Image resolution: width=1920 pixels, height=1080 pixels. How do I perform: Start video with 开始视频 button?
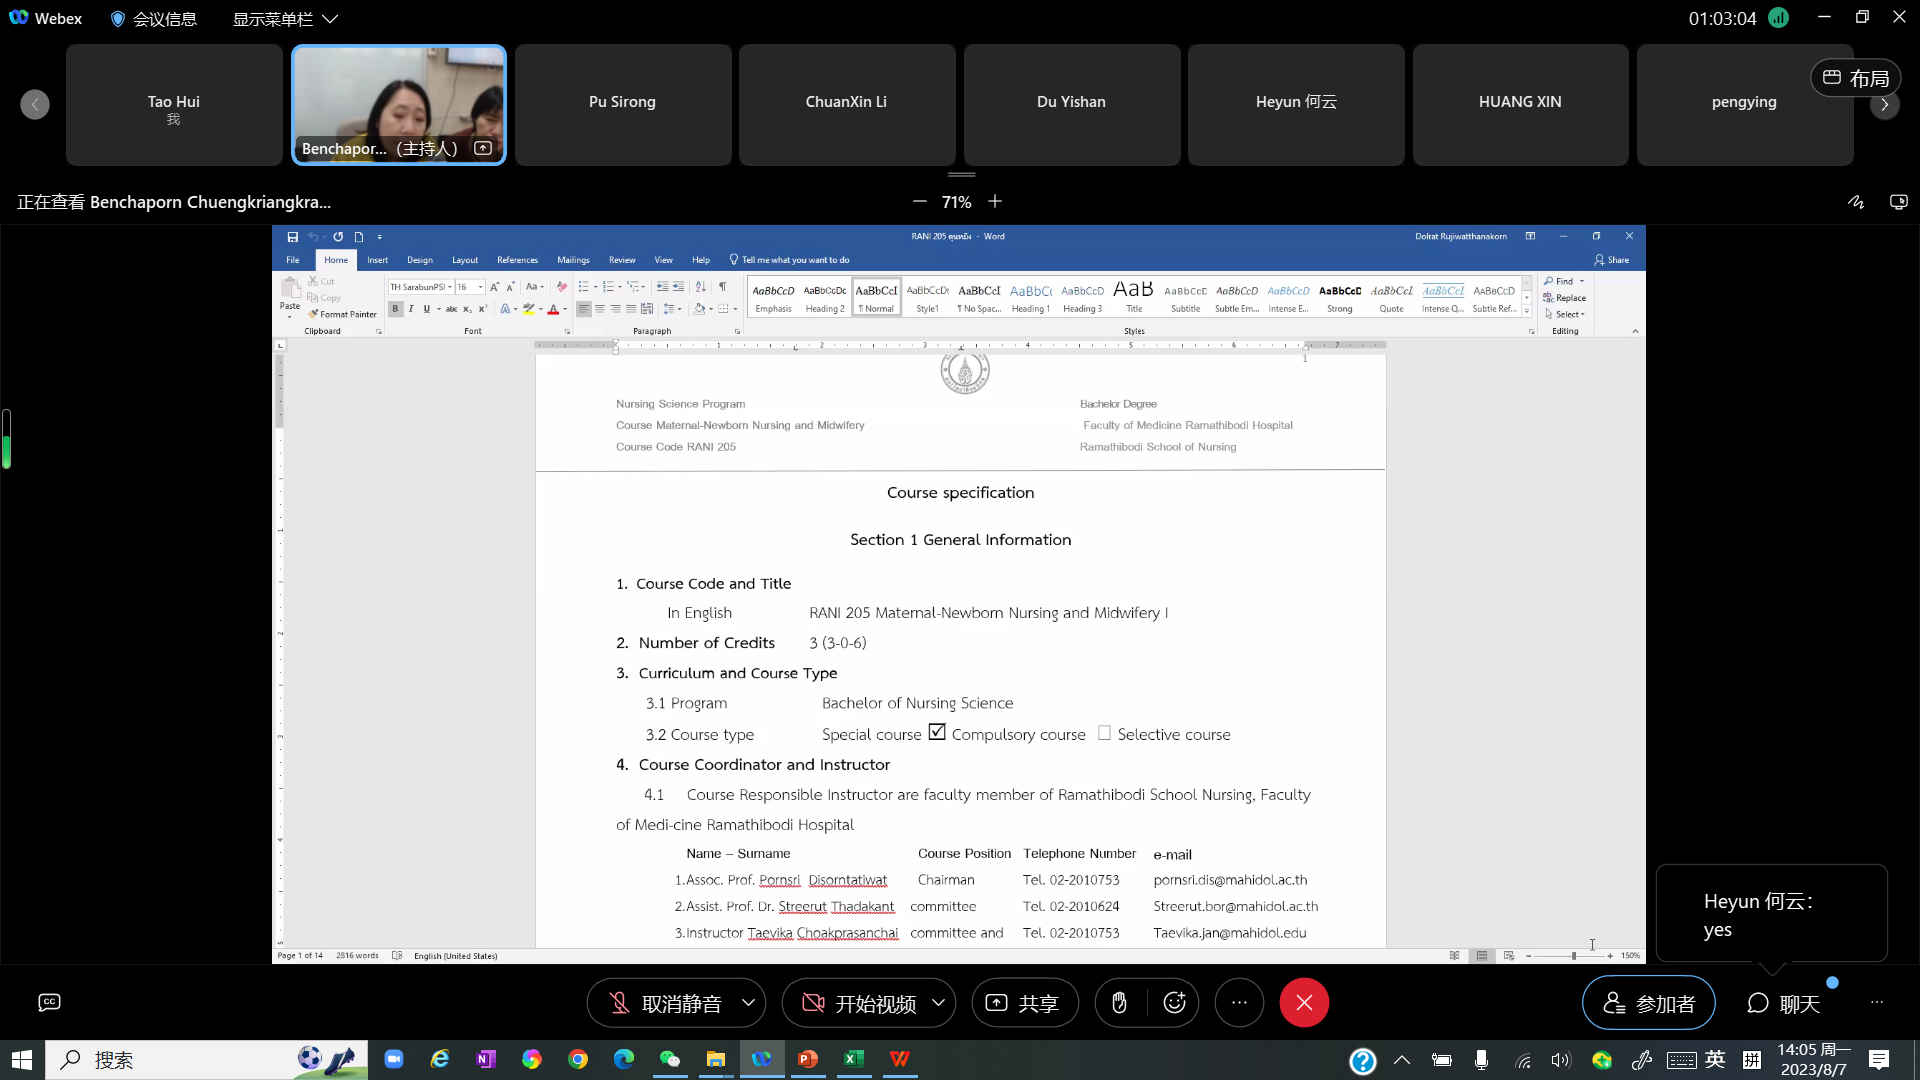pyautogui.click(x=860, y=1003)
